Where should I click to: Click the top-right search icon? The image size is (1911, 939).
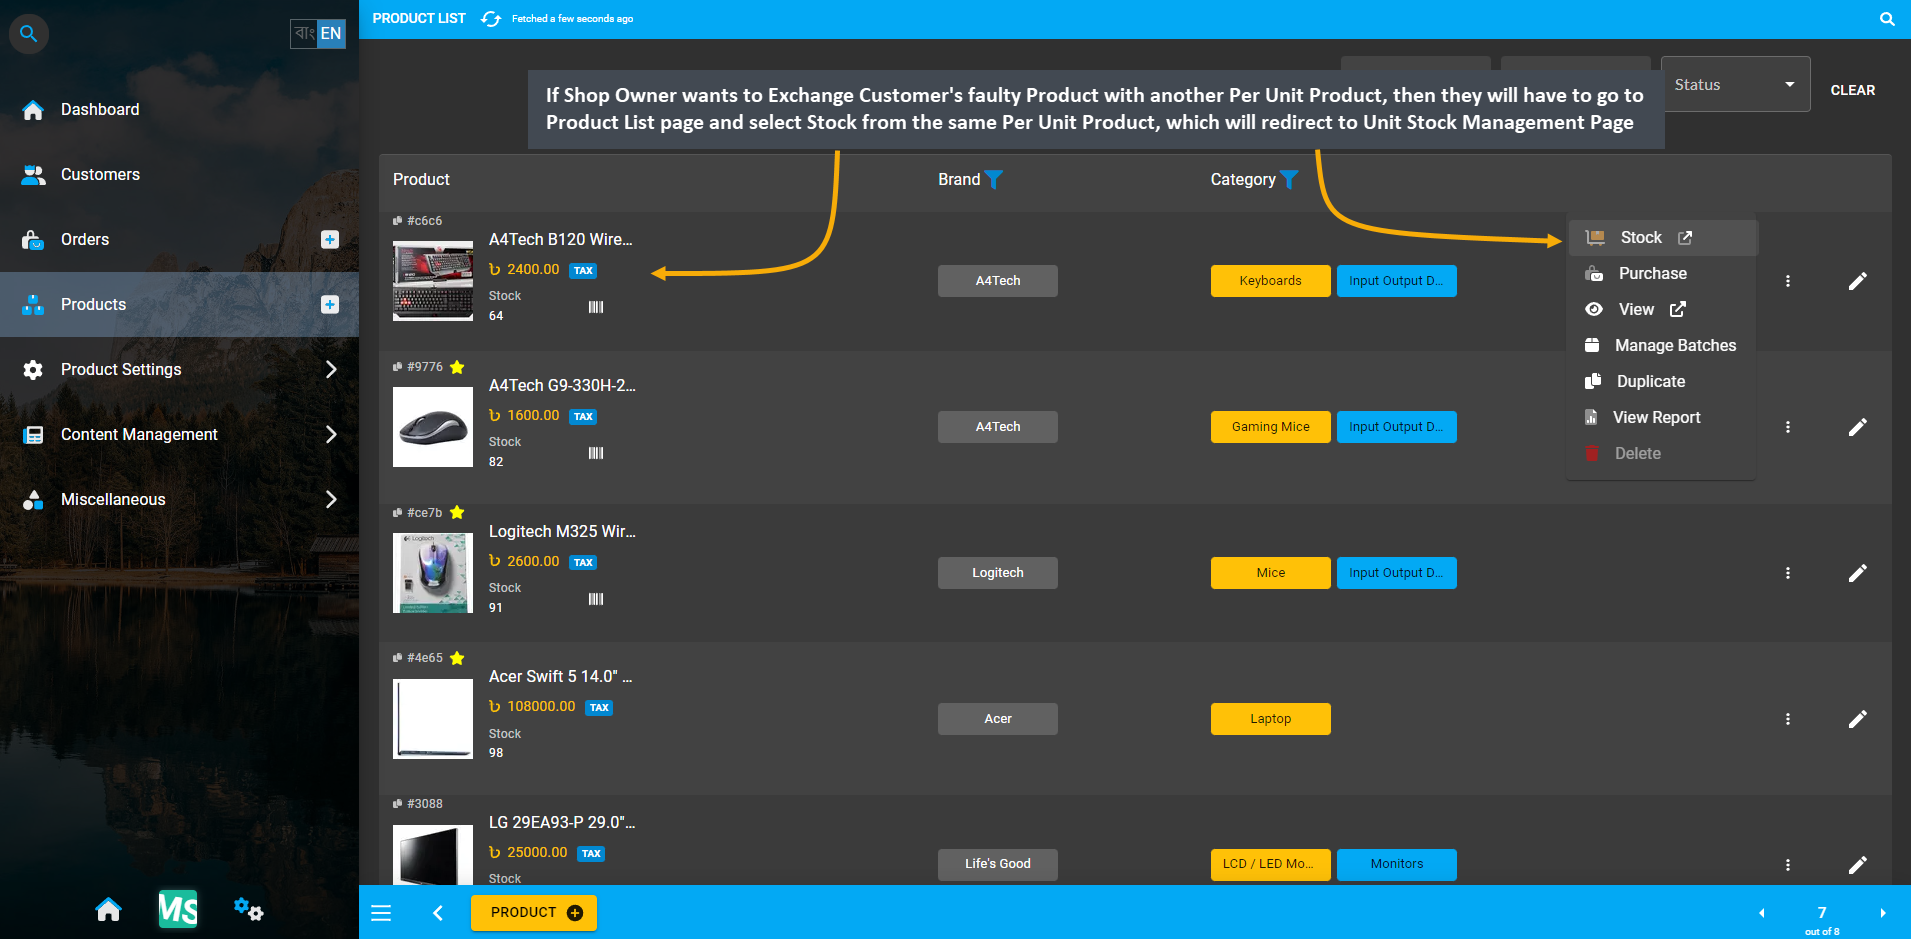1887,19
